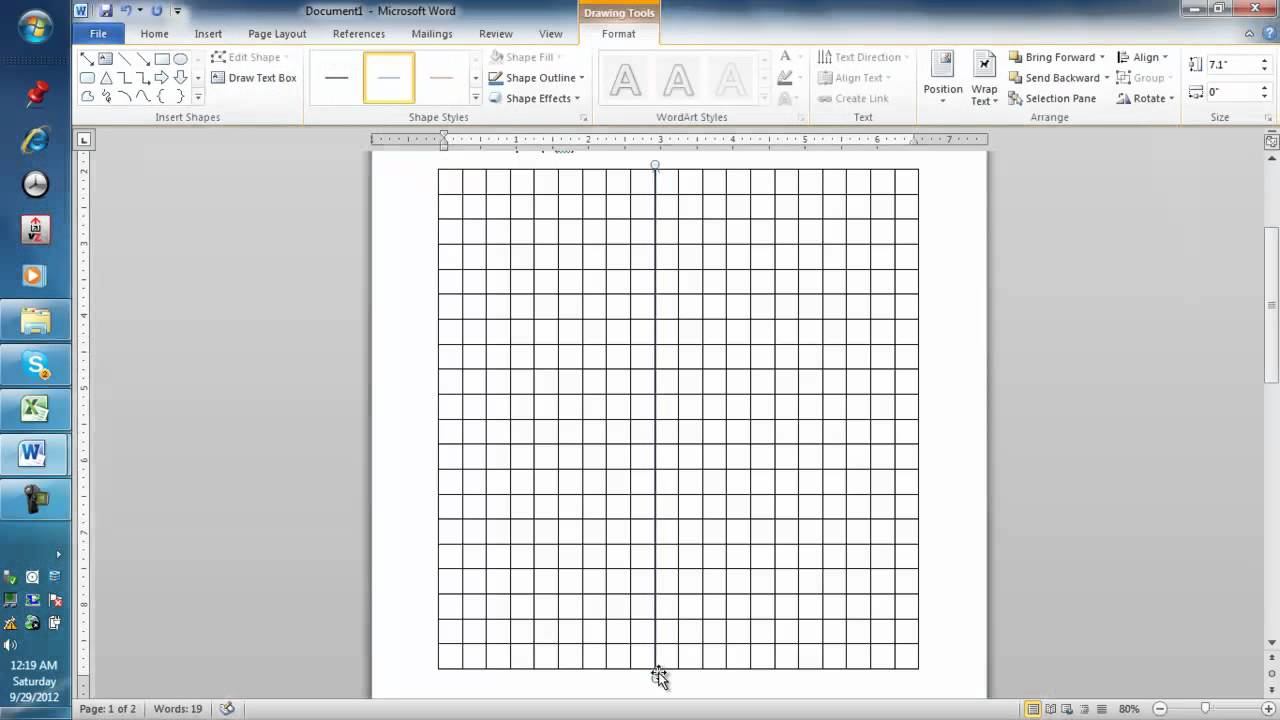Choose the Rectangle shape
This screenshot has height=720, width=1280.
(162, 59)
